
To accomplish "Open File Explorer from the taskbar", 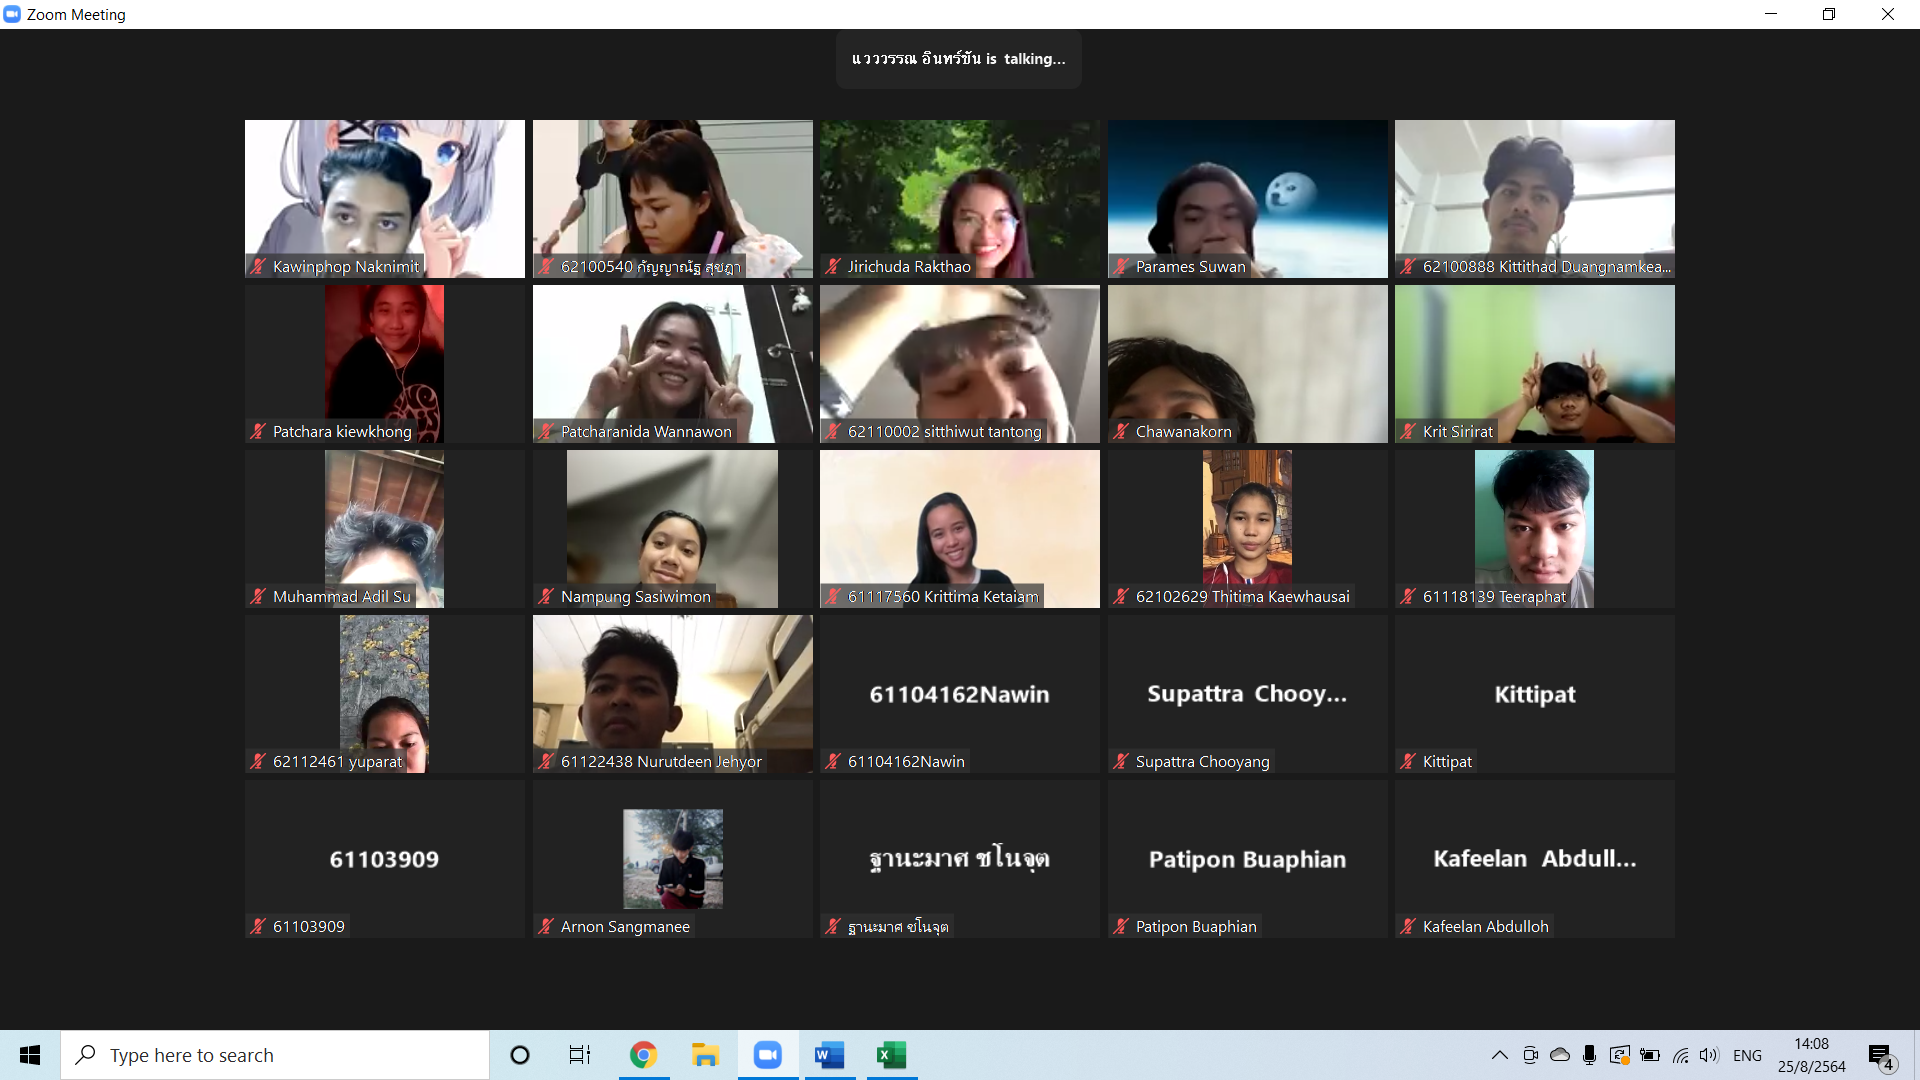I will pyautogui.click(x=705, y=1055).
